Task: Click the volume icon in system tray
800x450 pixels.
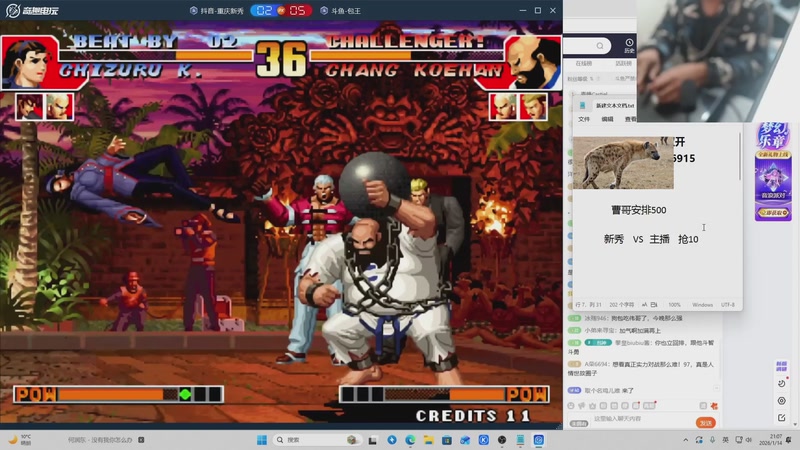Action: point(748,440)
